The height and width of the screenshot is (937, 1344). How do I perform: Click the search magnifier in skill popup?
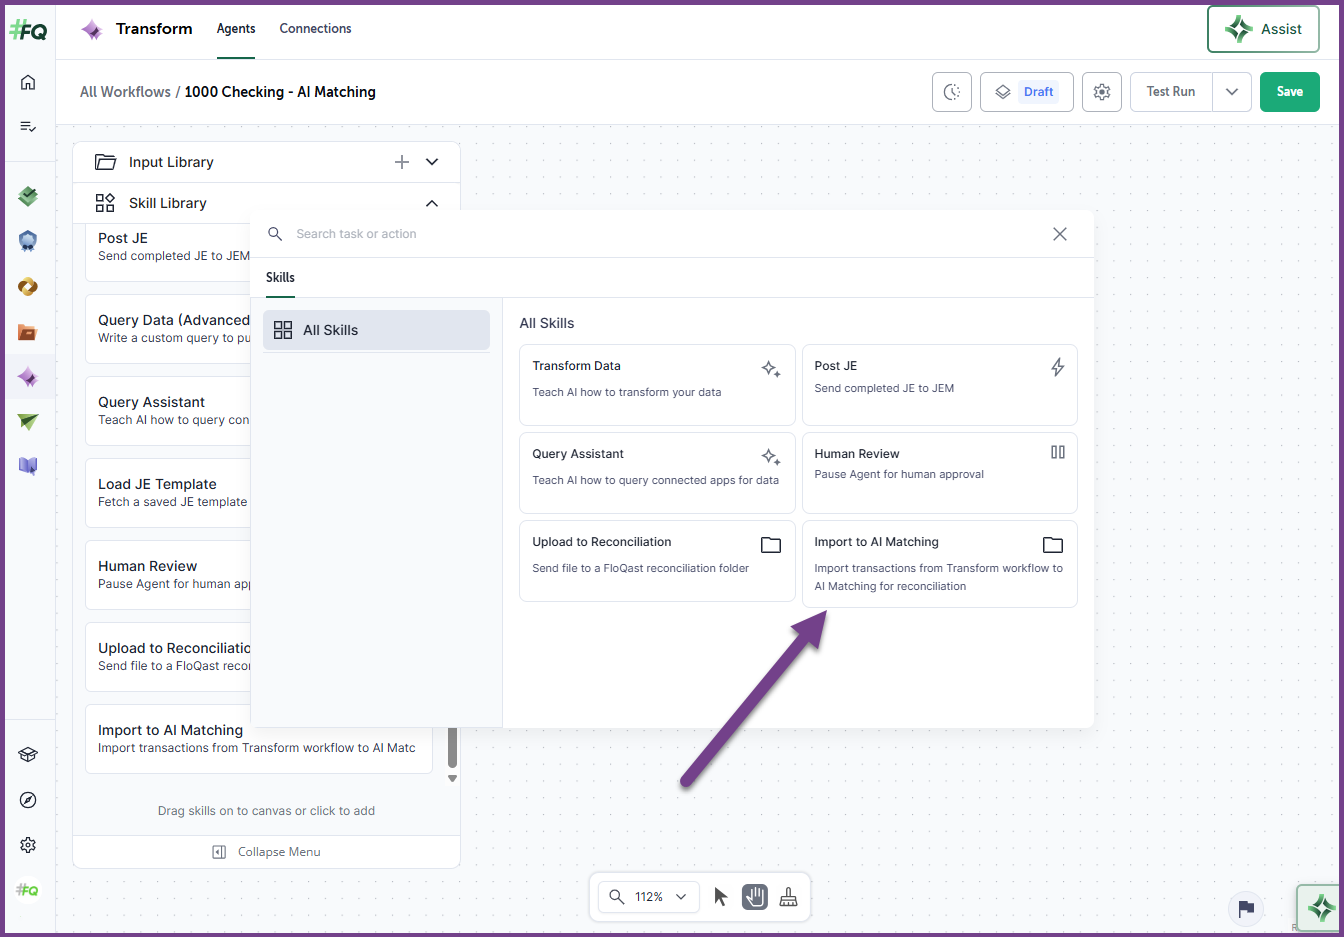click(x=275, y=234)
